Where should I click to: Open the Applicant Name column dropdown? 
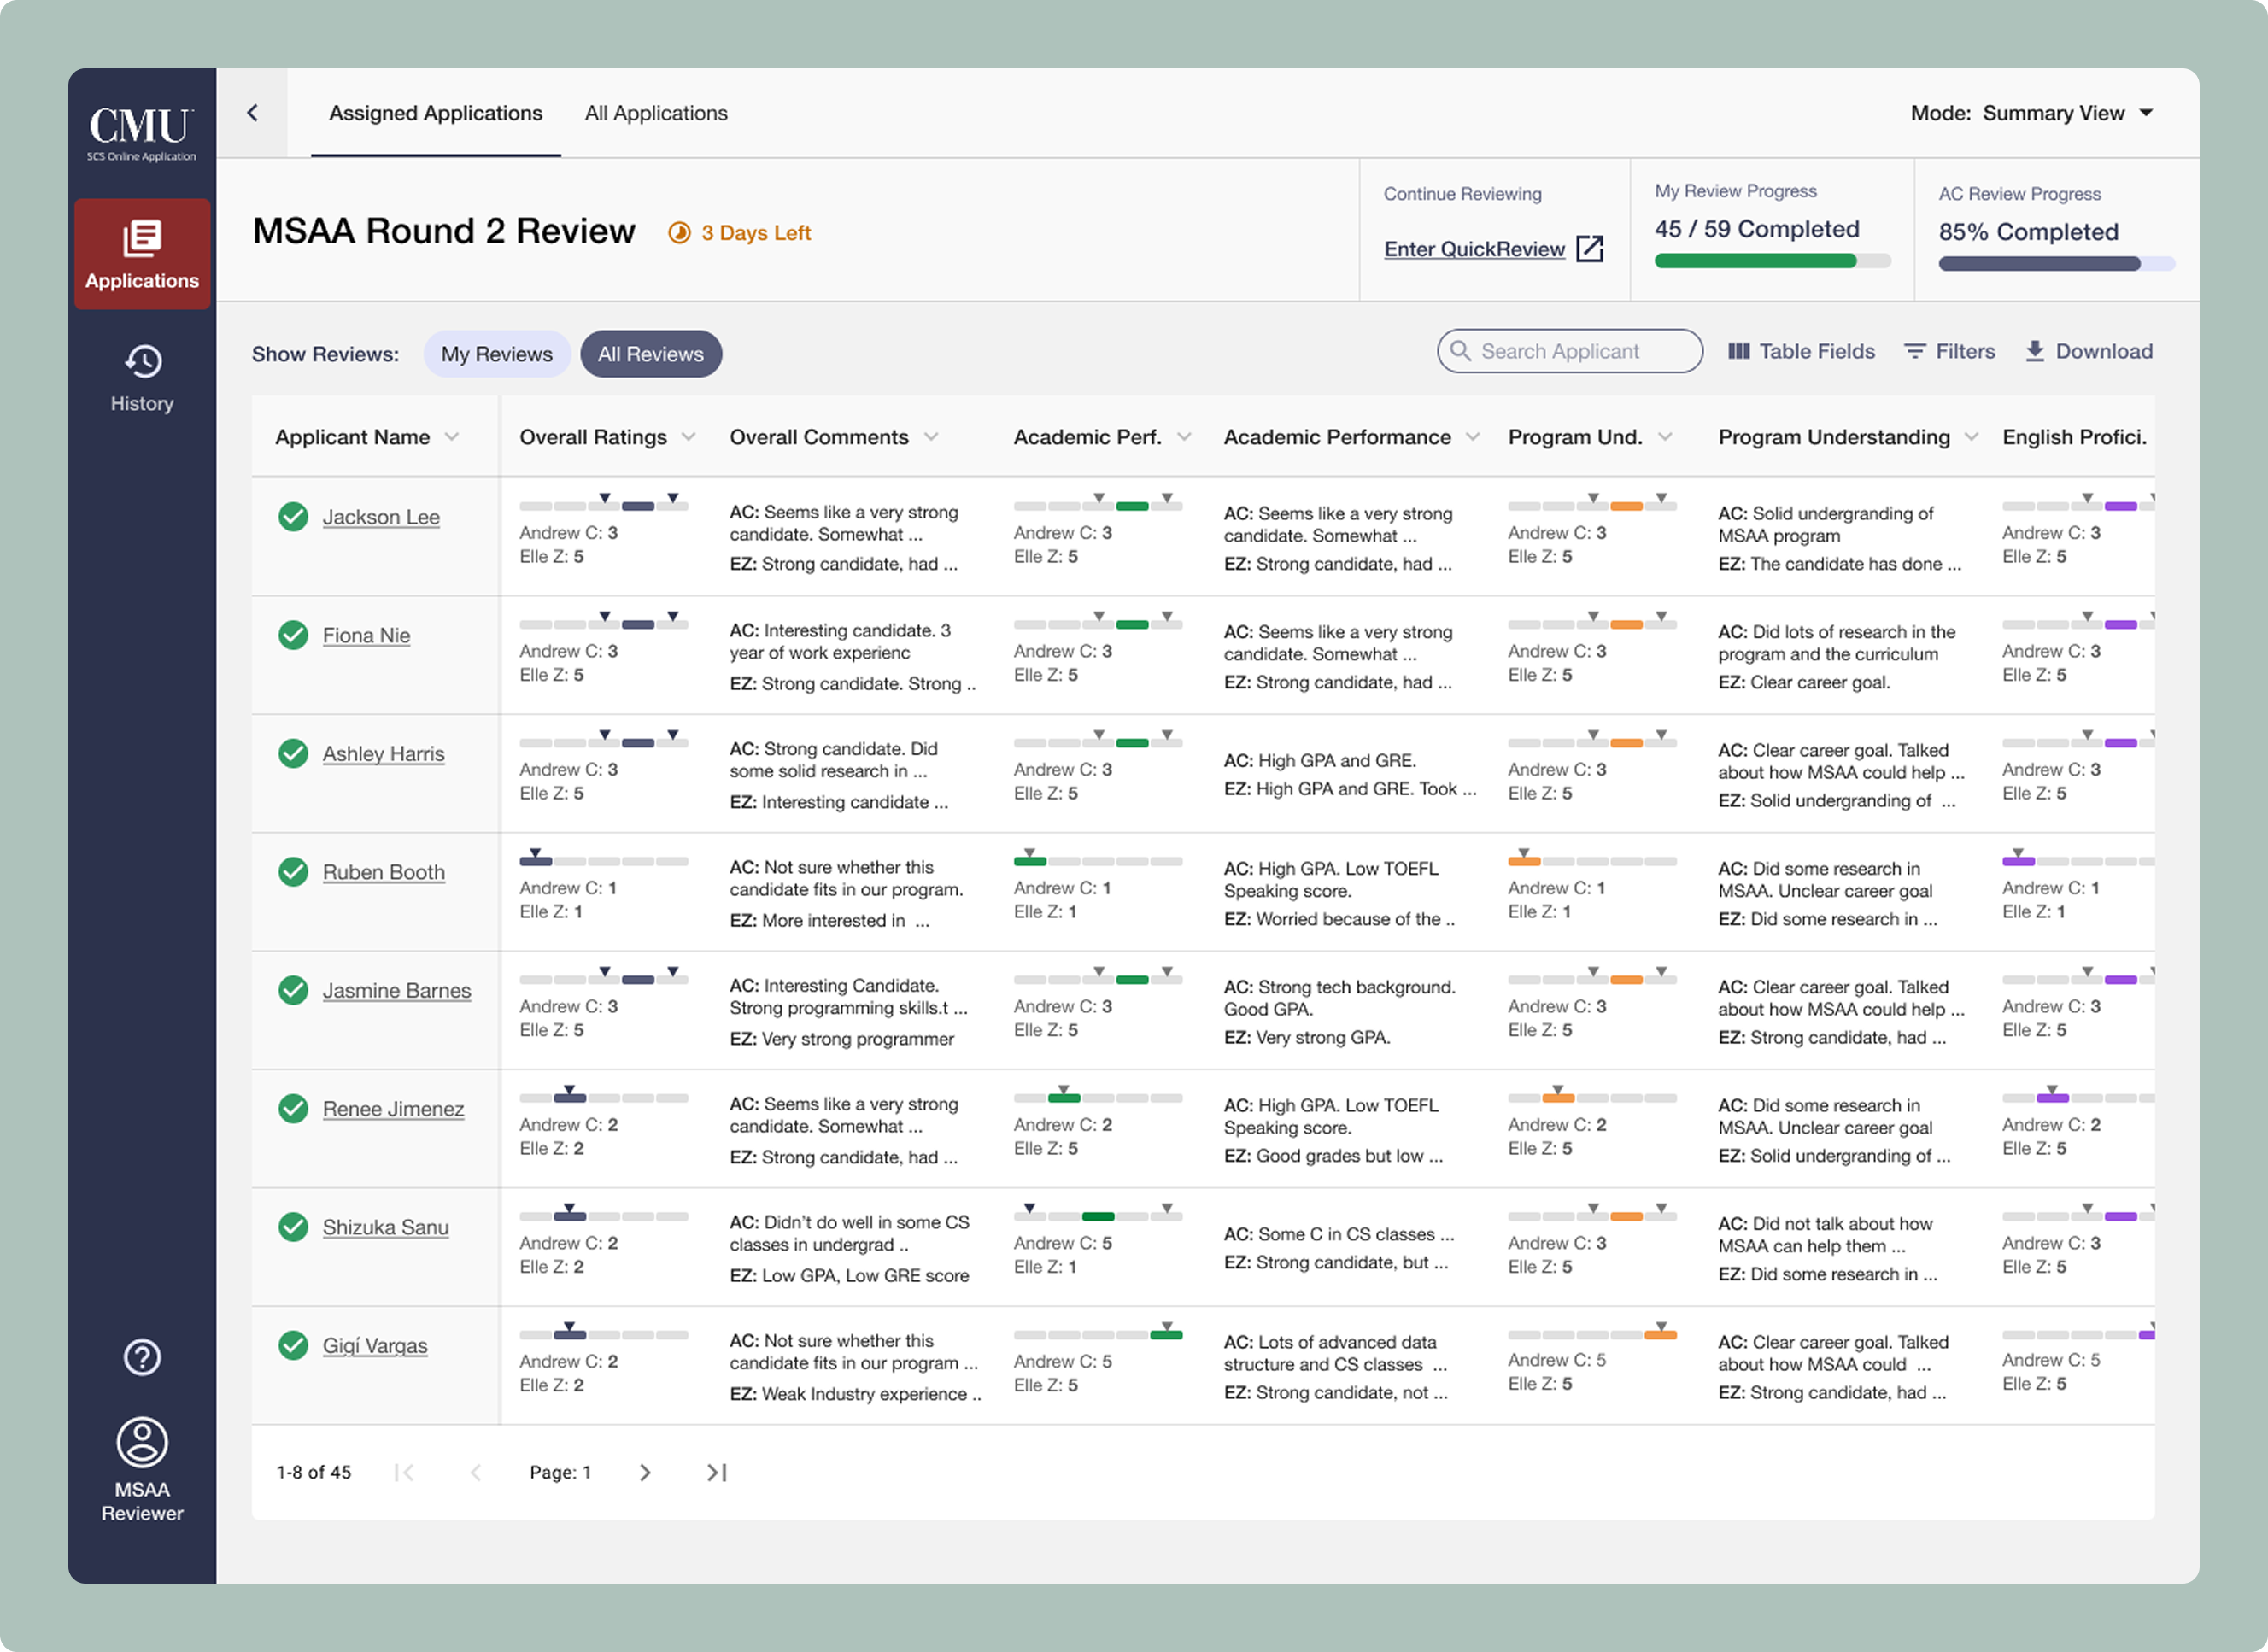click(452, 437)
